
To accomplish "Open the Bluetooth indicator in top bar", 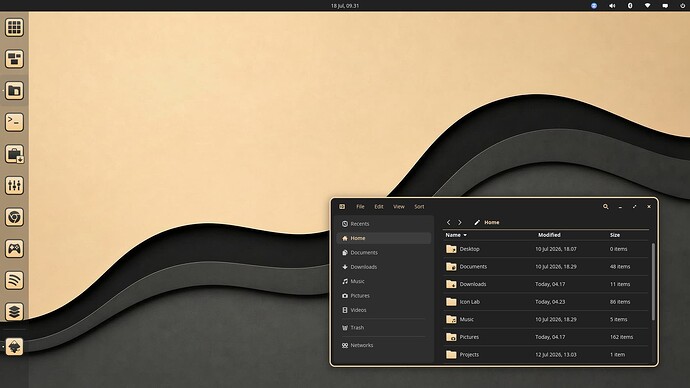I will click(x=630, y=6).
